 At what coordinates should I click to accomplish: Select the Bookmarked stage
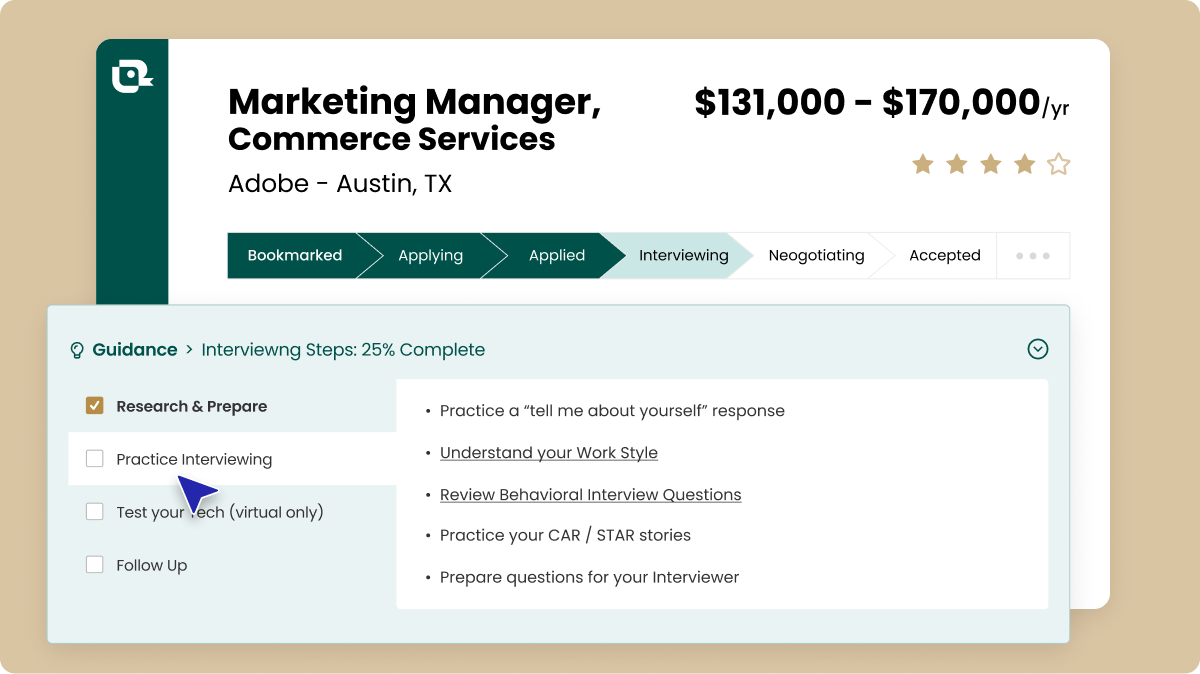click(x=295, y=255)
